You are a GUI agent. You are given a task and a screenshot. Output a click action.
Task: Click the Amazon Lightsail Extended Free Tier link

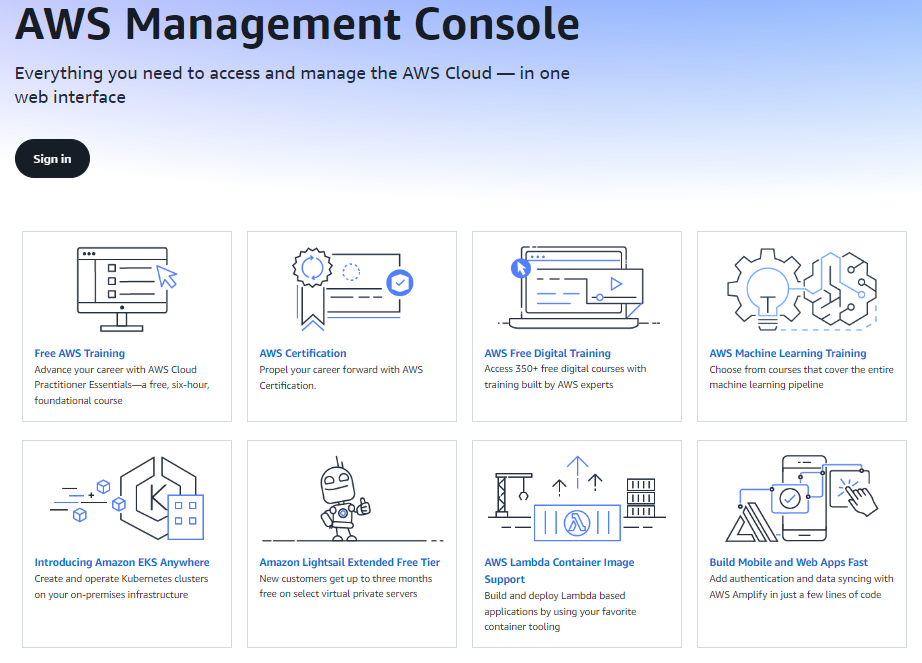(350, 561)
